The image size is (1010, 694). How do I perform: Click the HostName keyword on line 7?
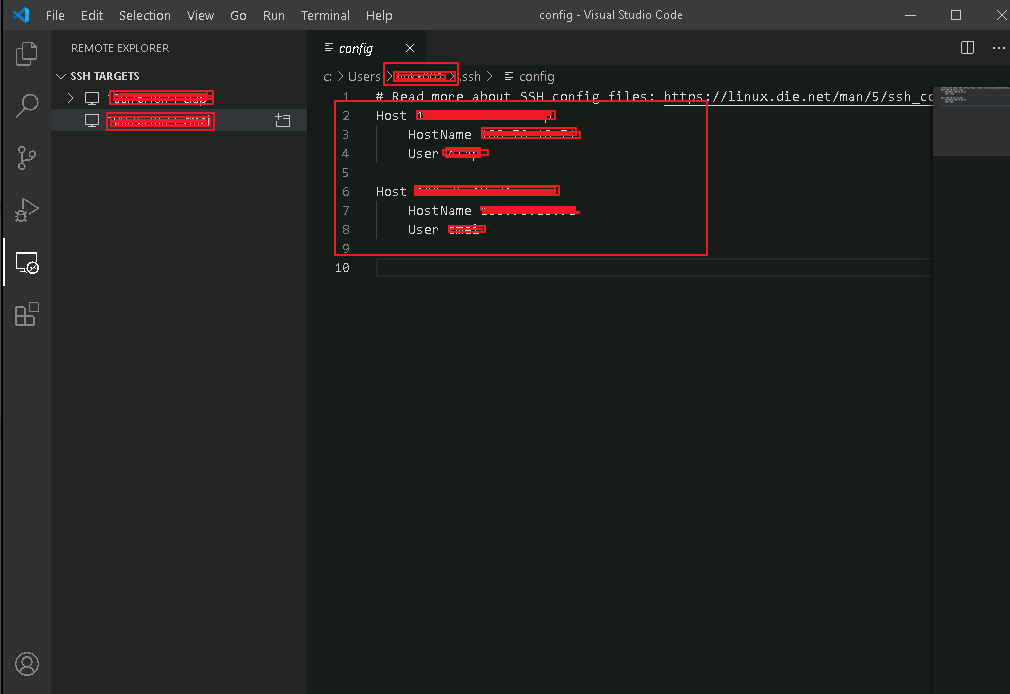pos(439,211)
